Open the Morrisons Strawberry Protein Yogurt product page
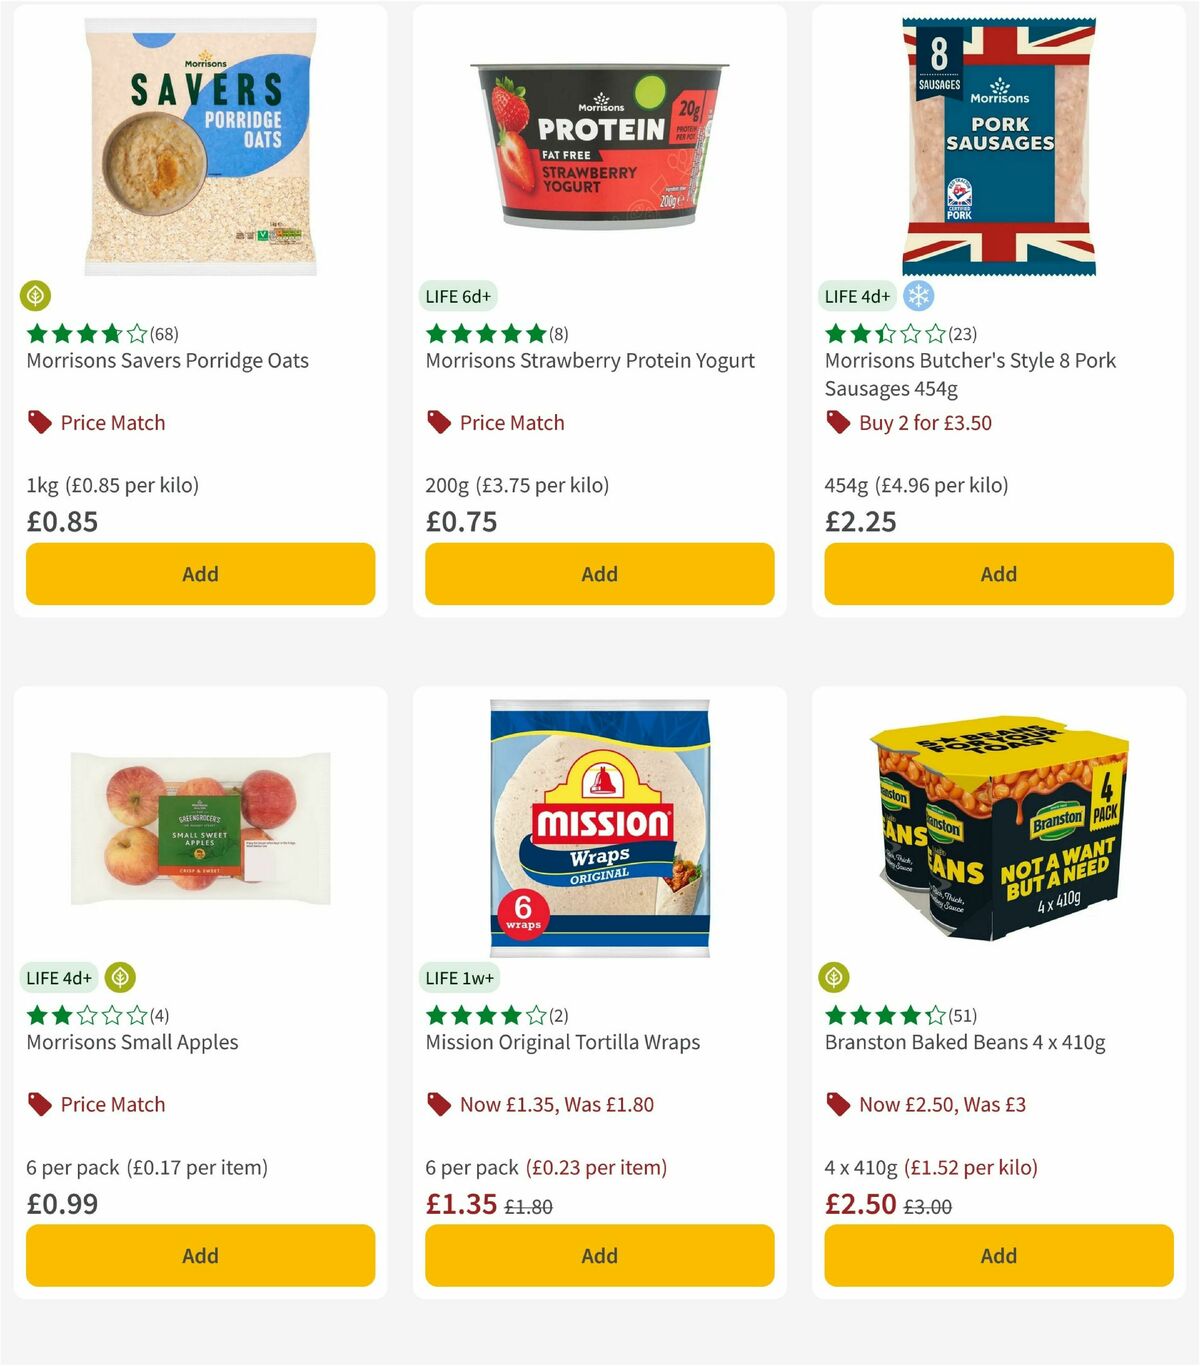The width and height of the screenshot is (1200, 1366). tap(590, 360)
